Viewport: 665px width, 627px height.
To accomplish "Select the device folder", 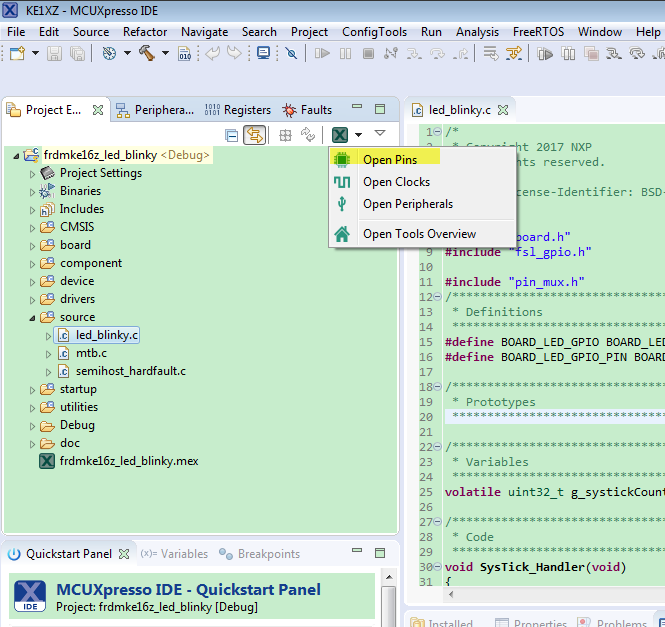I will click(x=77, y=281).
